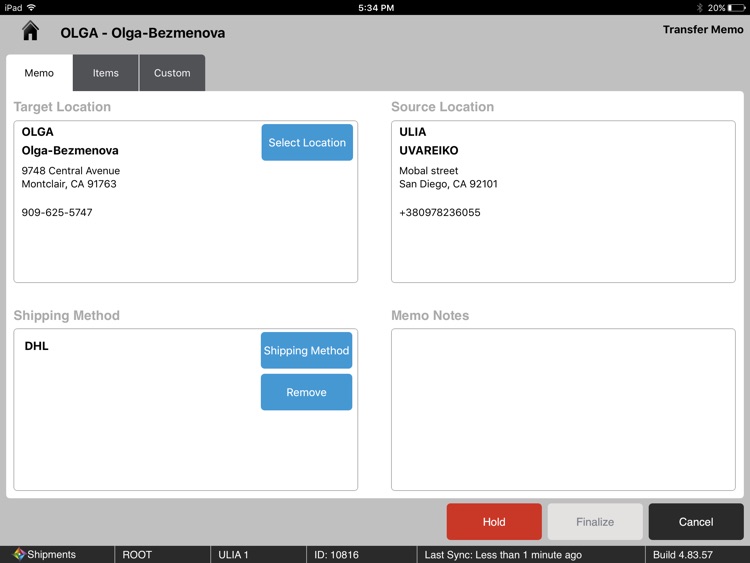Tap the battery indicator icon
Viewport: 750px width, 563px height.
point(736,8)
